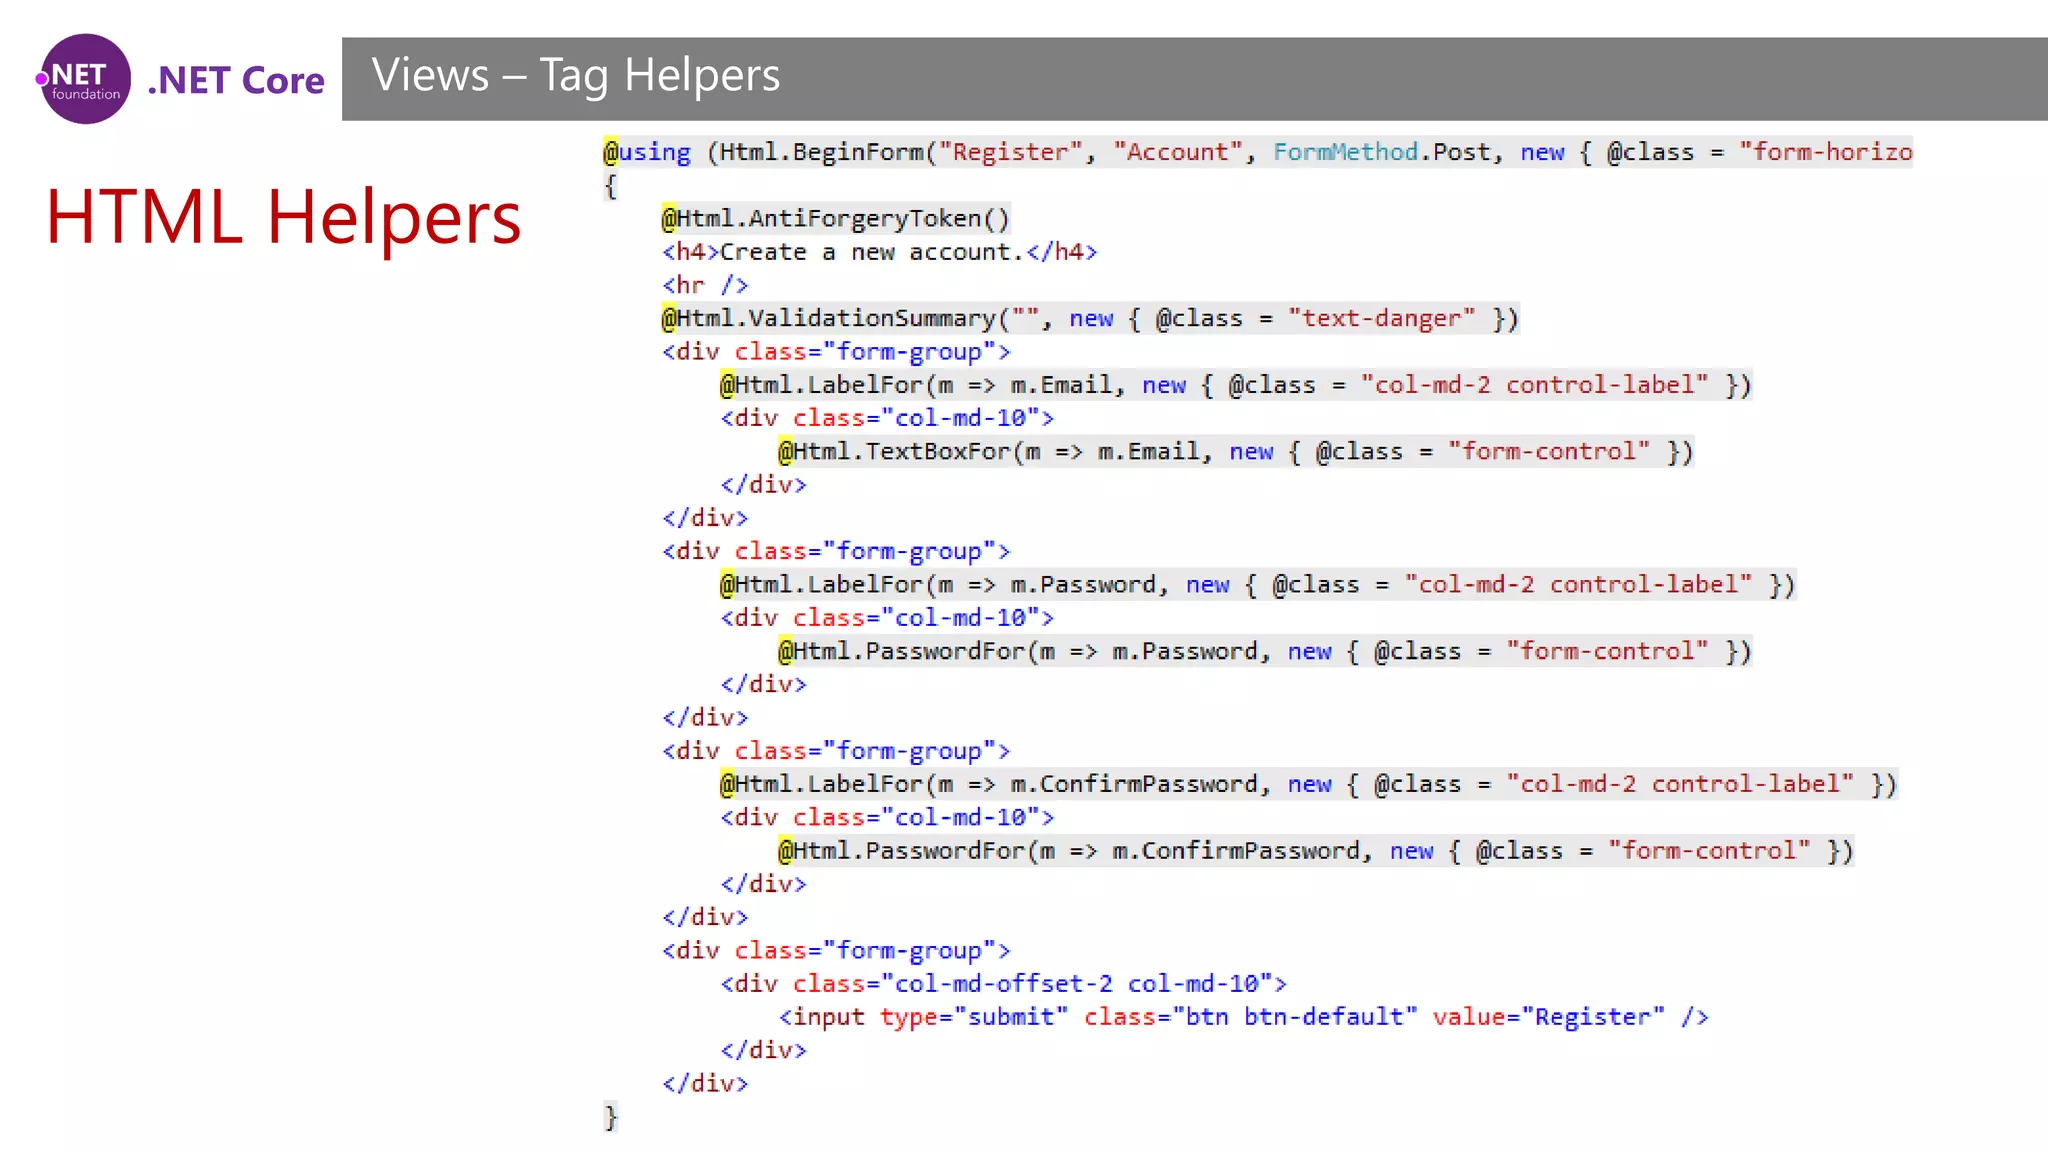Click the "@Html.ValidationSummary" line
The image size is (2048, 1152).
click(1090, 318)
